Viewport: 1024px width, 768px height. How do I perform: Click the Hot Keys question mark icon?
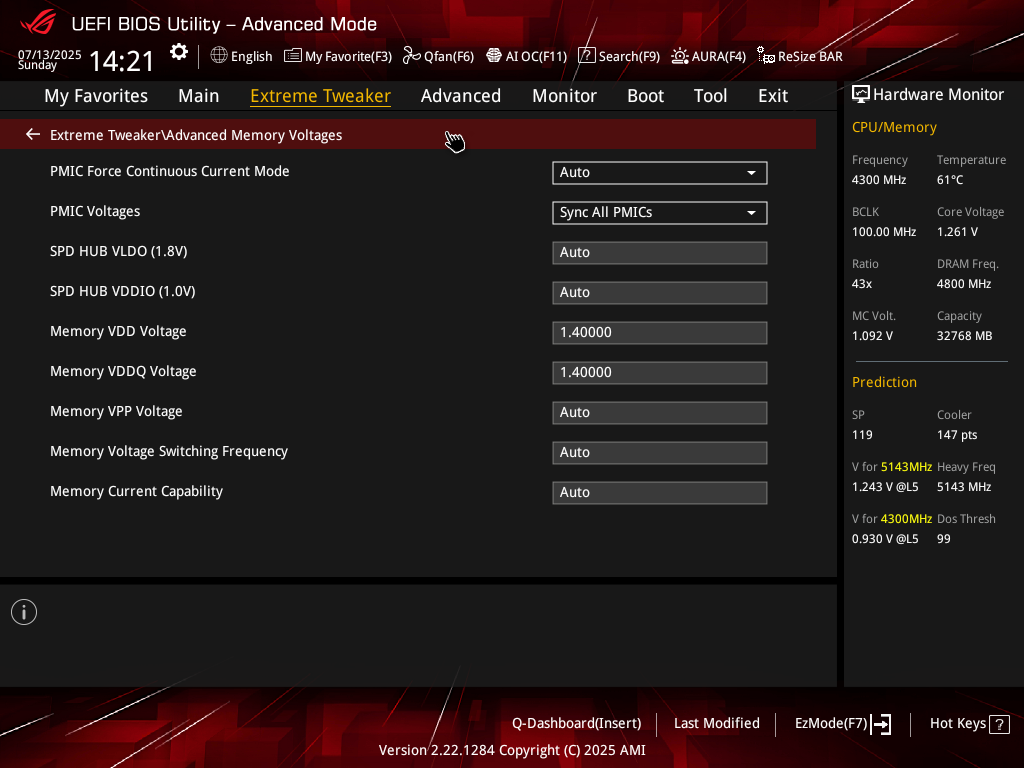coord(999,724)
